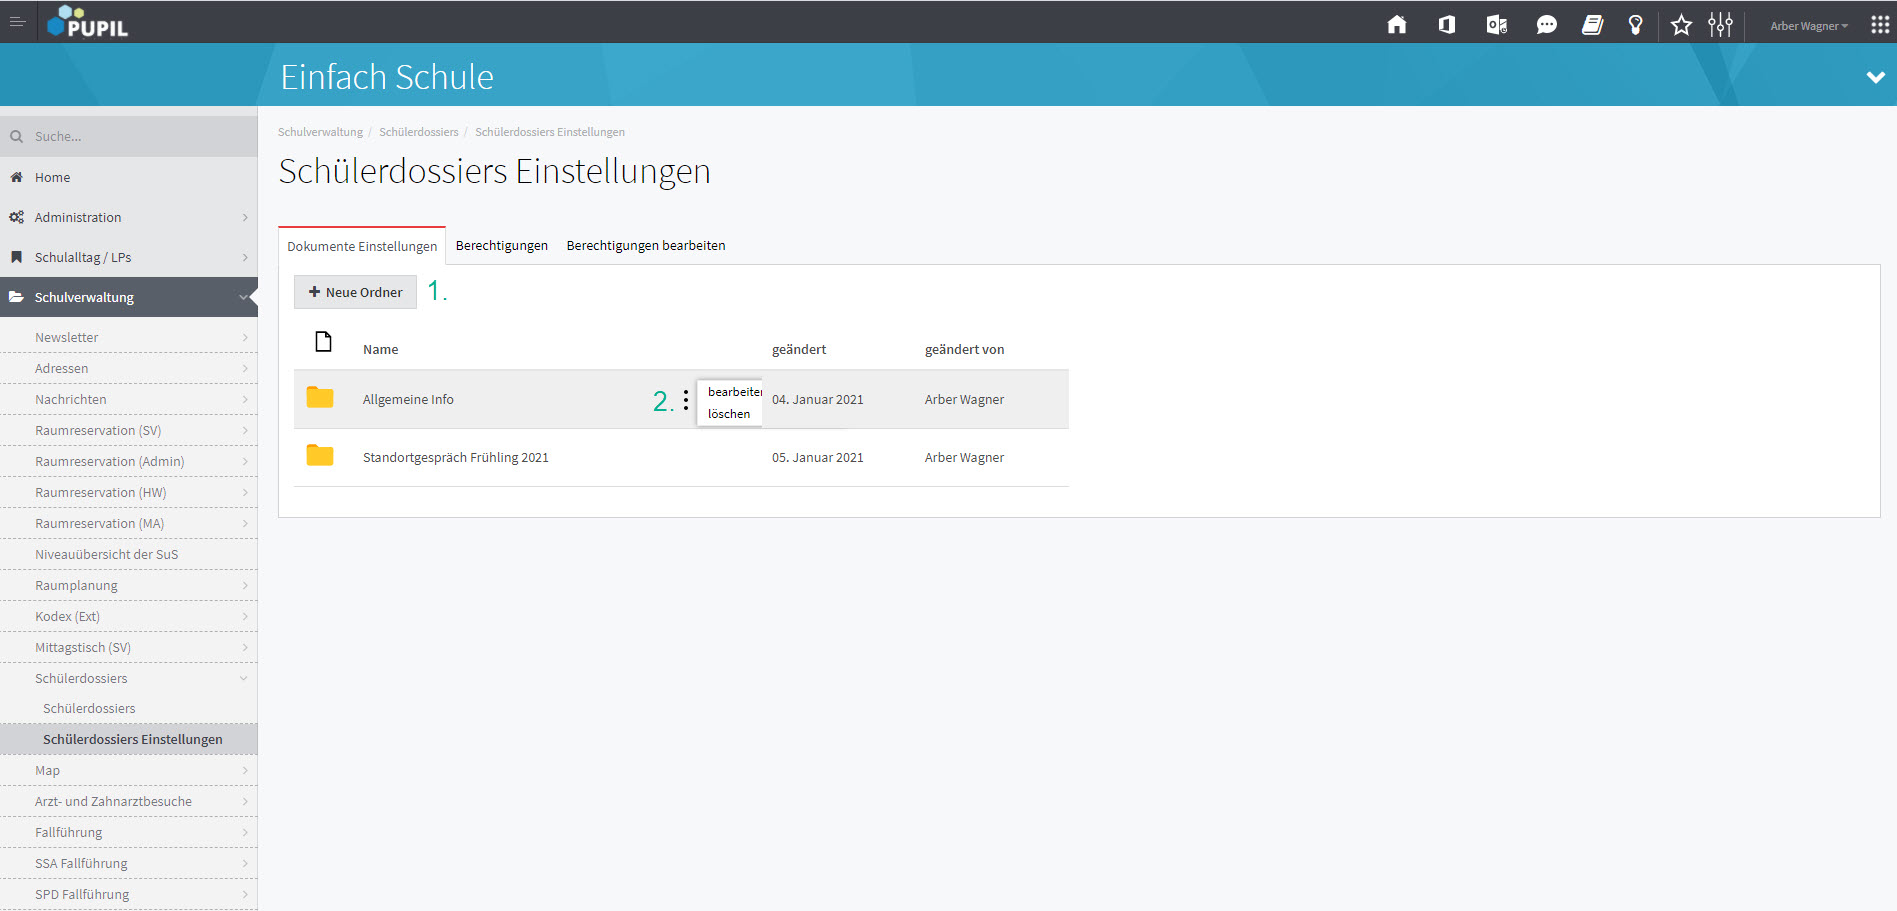Sort by geändert column header
This screenshot has height=911, width=1897.
[799, 349]
